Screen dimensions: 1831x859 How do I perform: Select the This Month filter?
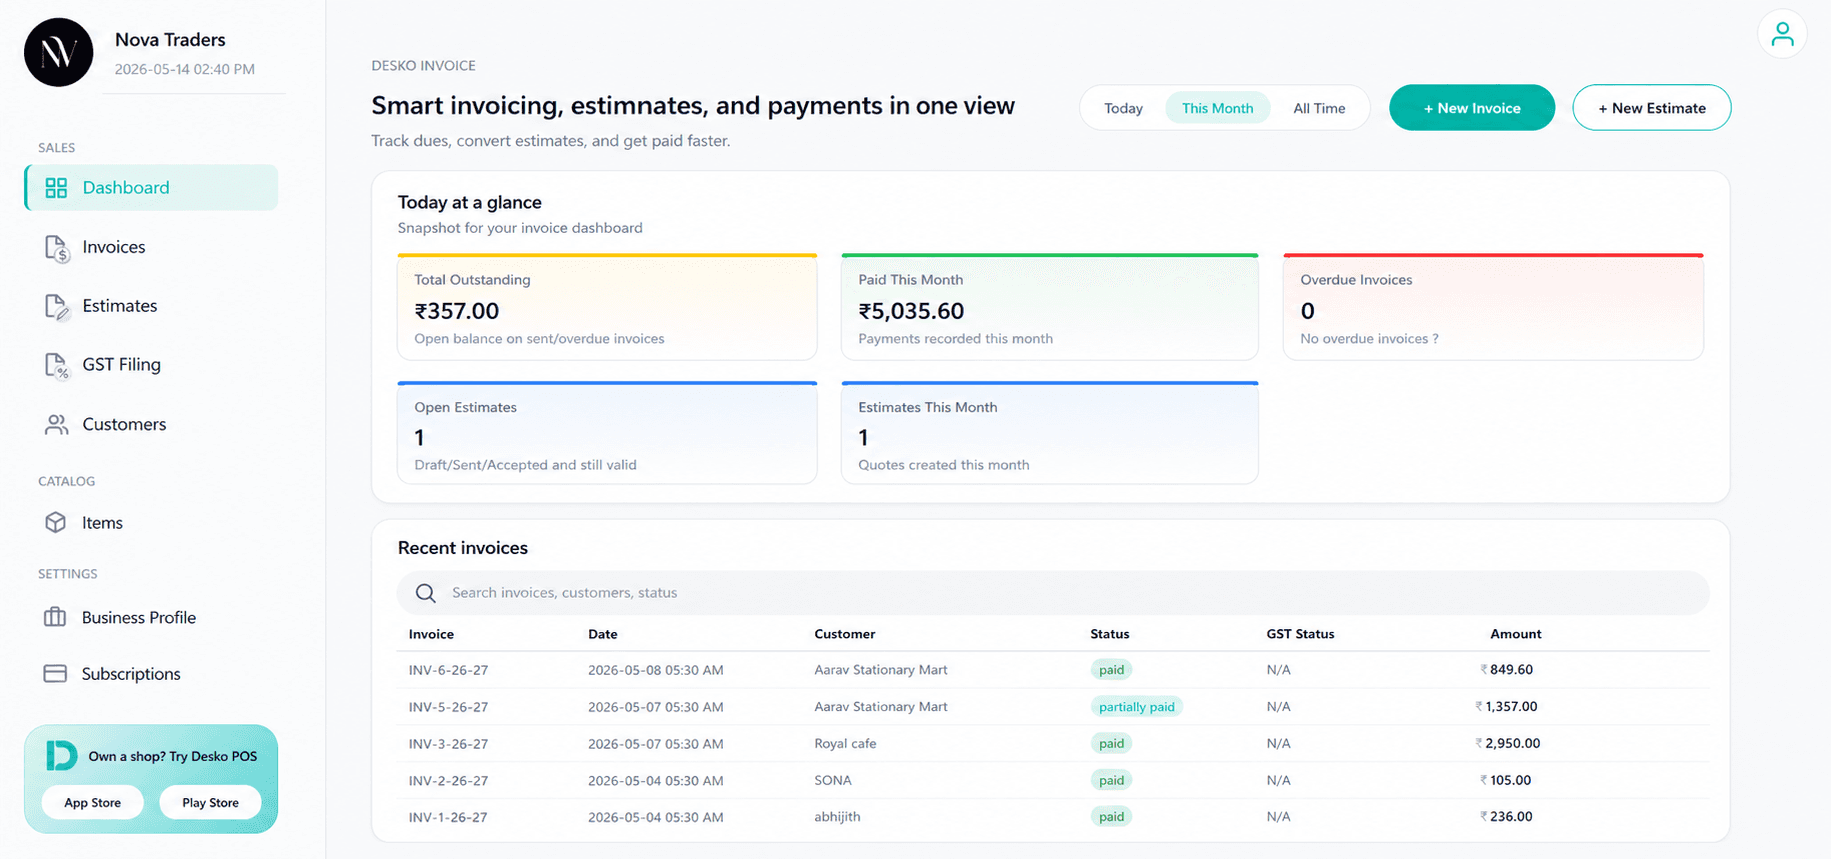[1217, 108]
